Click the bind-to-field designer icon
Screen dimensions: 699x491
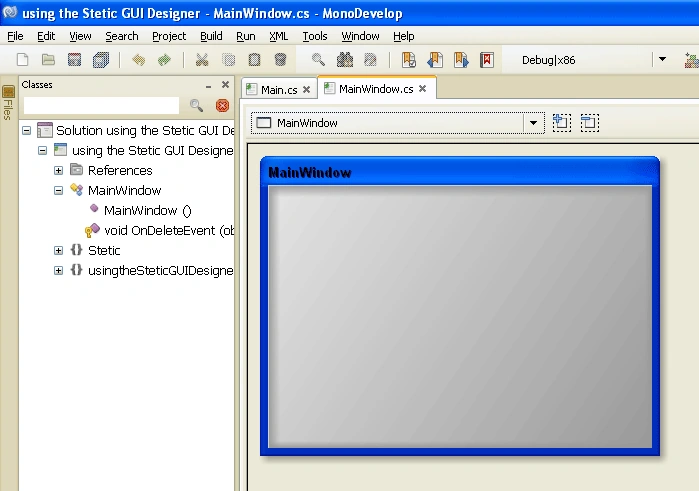[562, 123]
